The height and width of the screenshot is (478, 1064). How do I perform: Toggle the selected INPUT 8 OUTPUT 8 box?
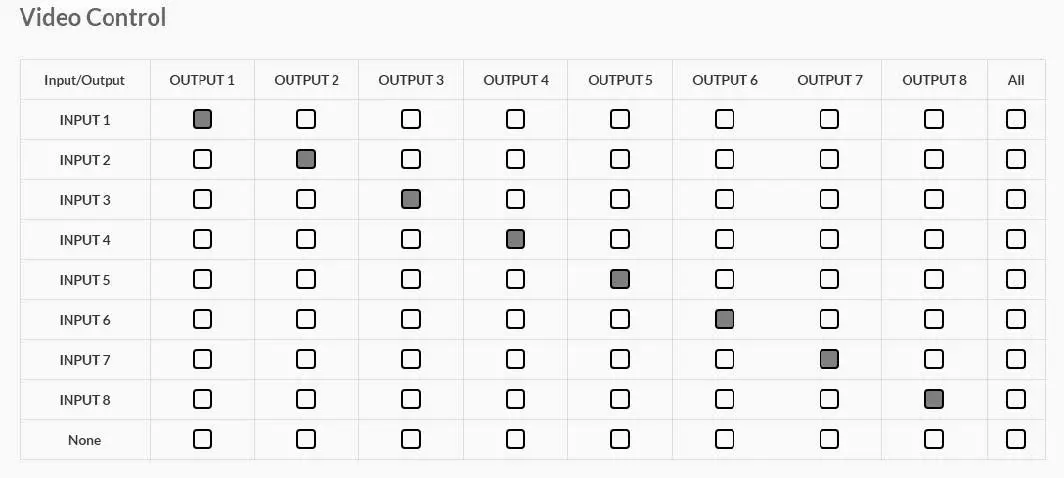(x=934, y=399)
